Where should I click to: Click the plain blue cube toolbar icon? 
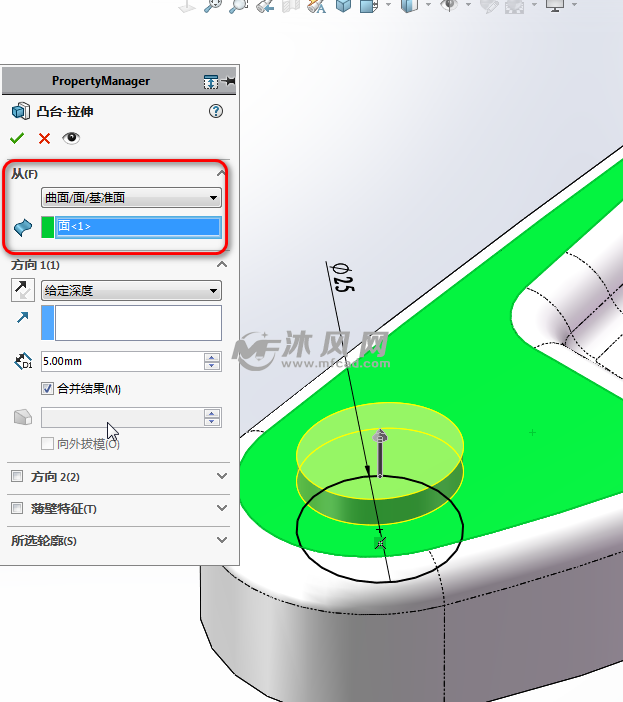(x=343, y=5)
